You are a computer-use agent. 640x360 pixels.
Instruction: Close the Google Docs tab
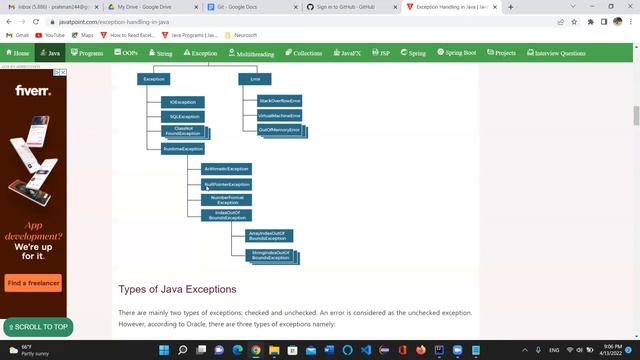click(x=296, y=7)
